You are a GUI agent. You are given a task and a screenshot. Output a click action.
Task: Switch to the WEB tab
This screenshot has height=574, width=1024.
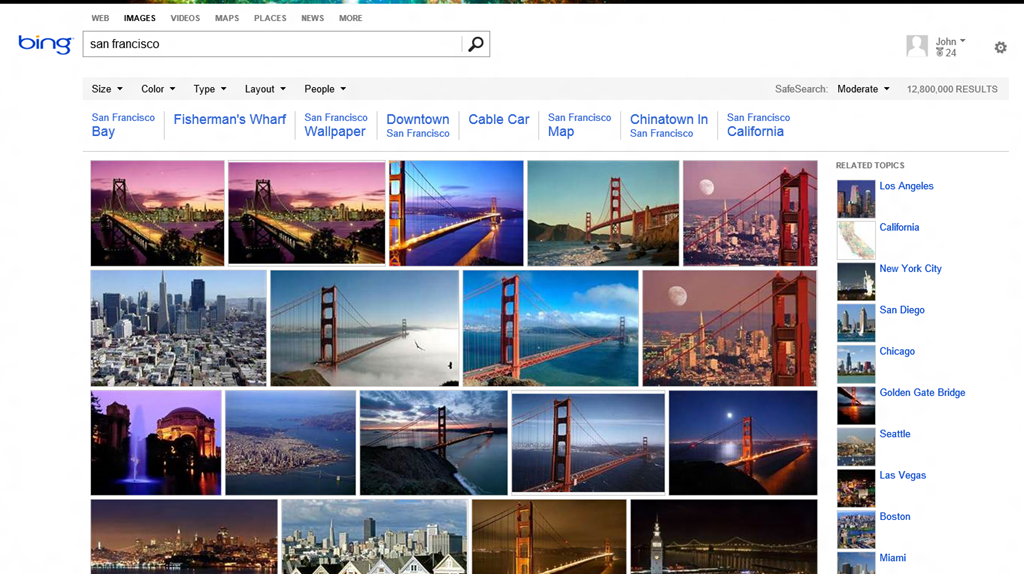[x=100, y=18]
